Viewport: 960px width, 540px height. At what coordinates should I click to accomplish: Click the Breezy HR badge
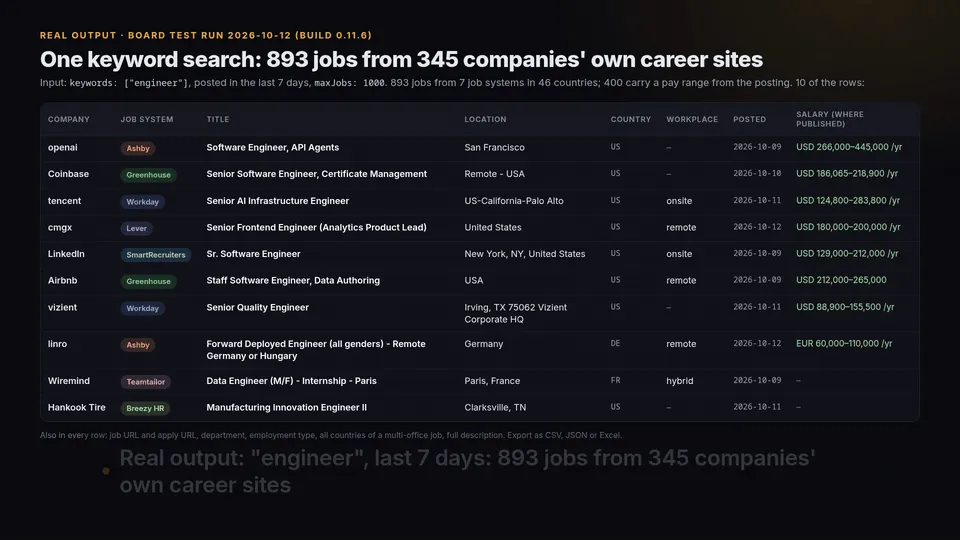click(145, 408)
